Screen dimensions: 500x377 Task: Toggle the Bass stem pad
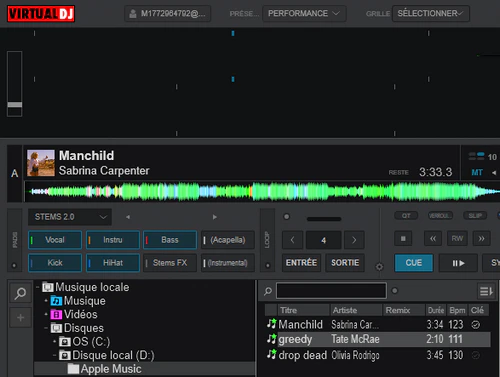click(x=170, y=240)
